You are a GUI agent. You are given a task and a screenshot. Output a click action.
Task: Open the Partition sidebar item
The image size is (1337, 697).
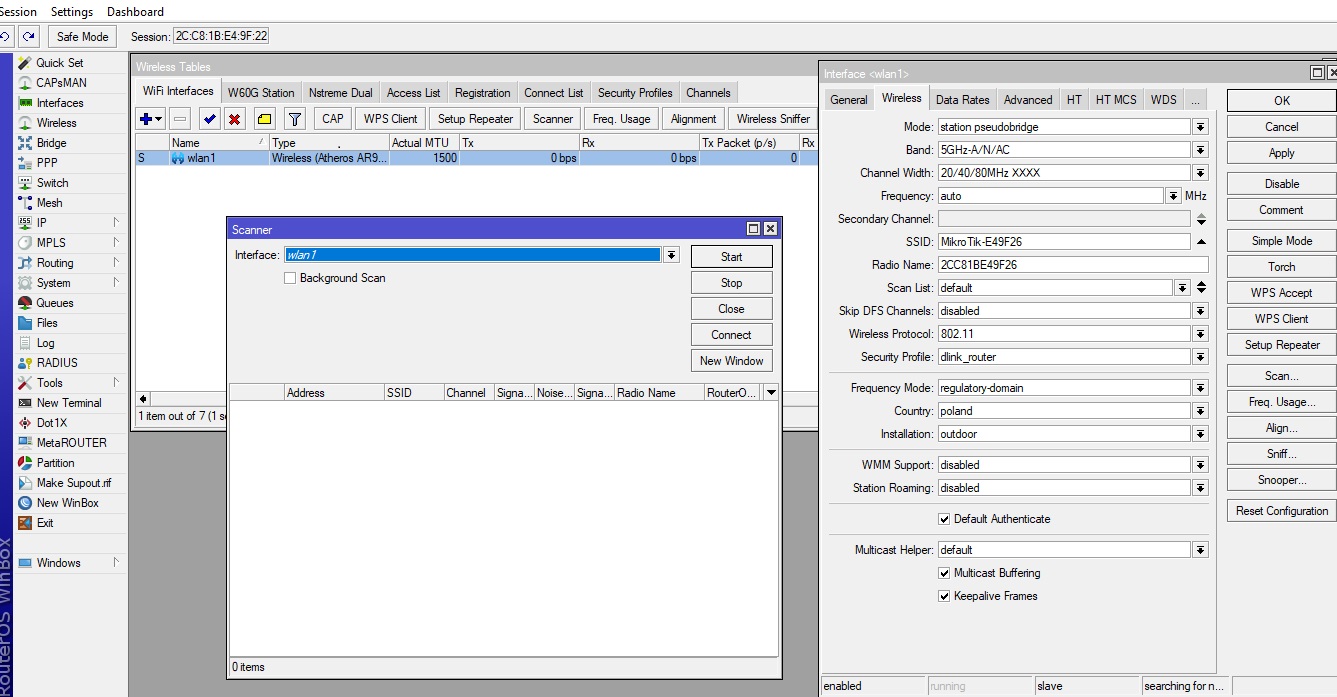click(x=55, y=463)
